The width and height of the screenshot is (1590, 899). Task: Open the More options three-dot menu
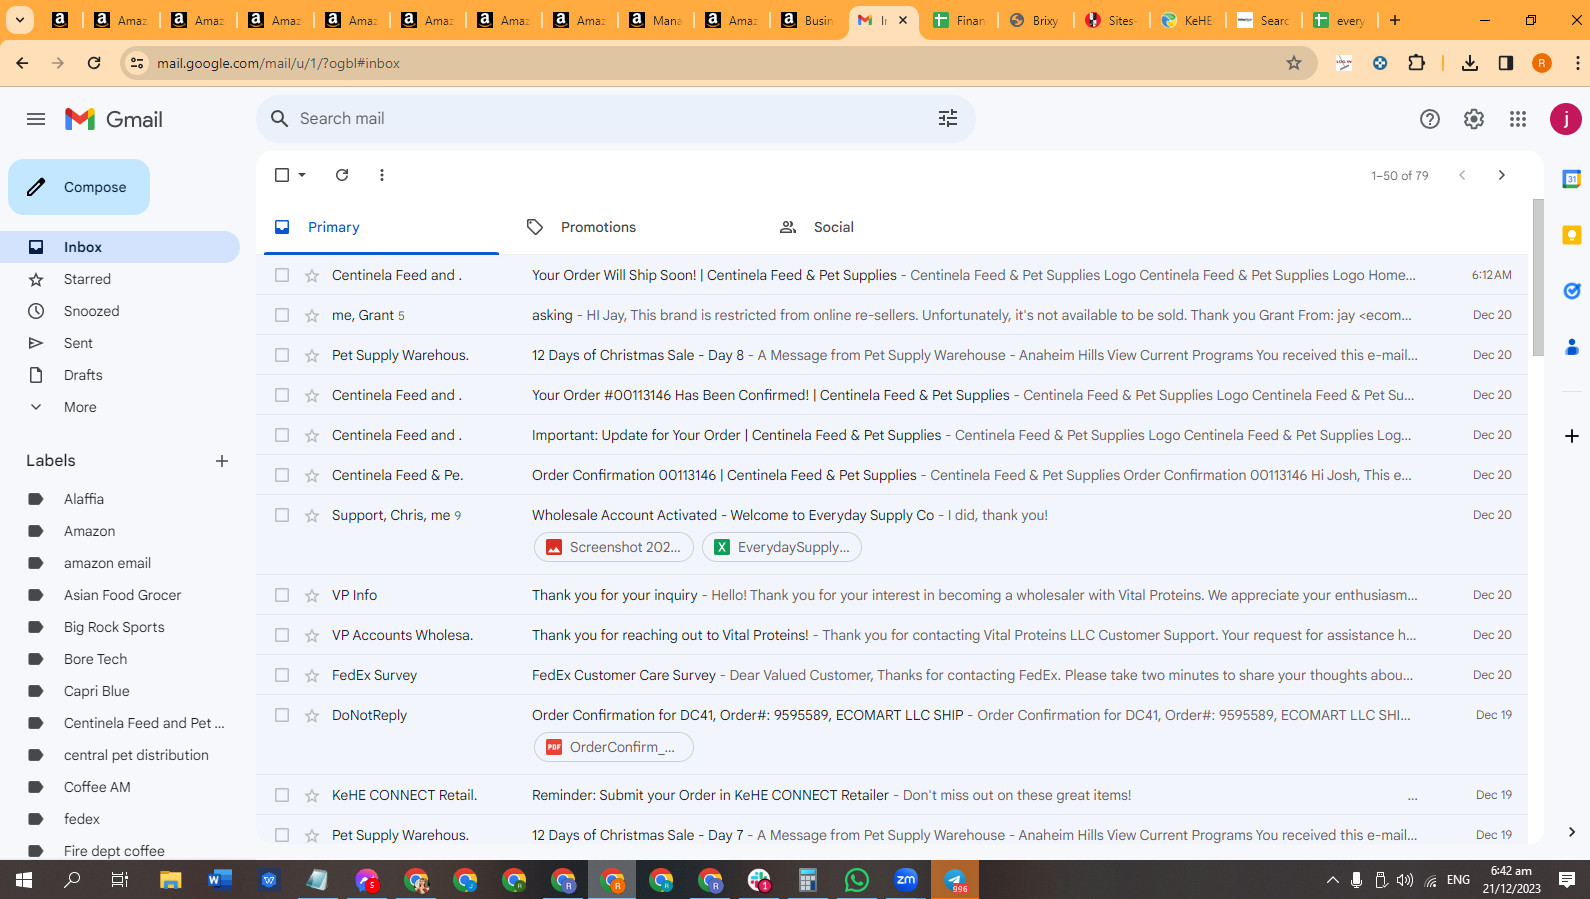(x=382, y=175)
